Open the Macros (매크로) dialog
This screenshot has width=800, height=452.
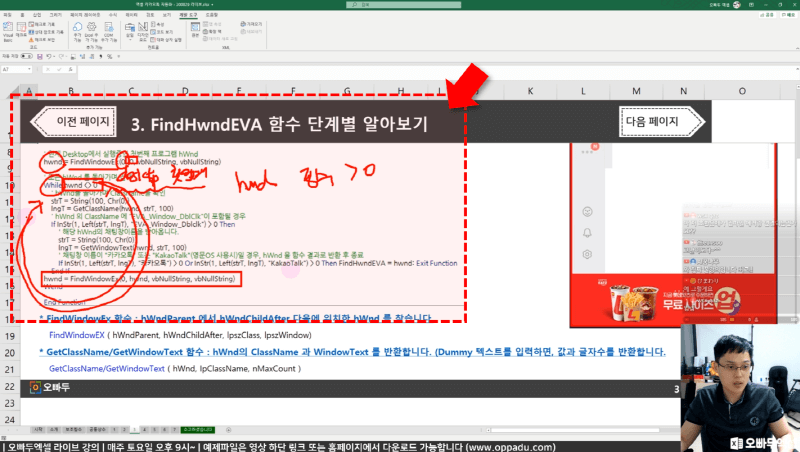[x=21, y=31]
